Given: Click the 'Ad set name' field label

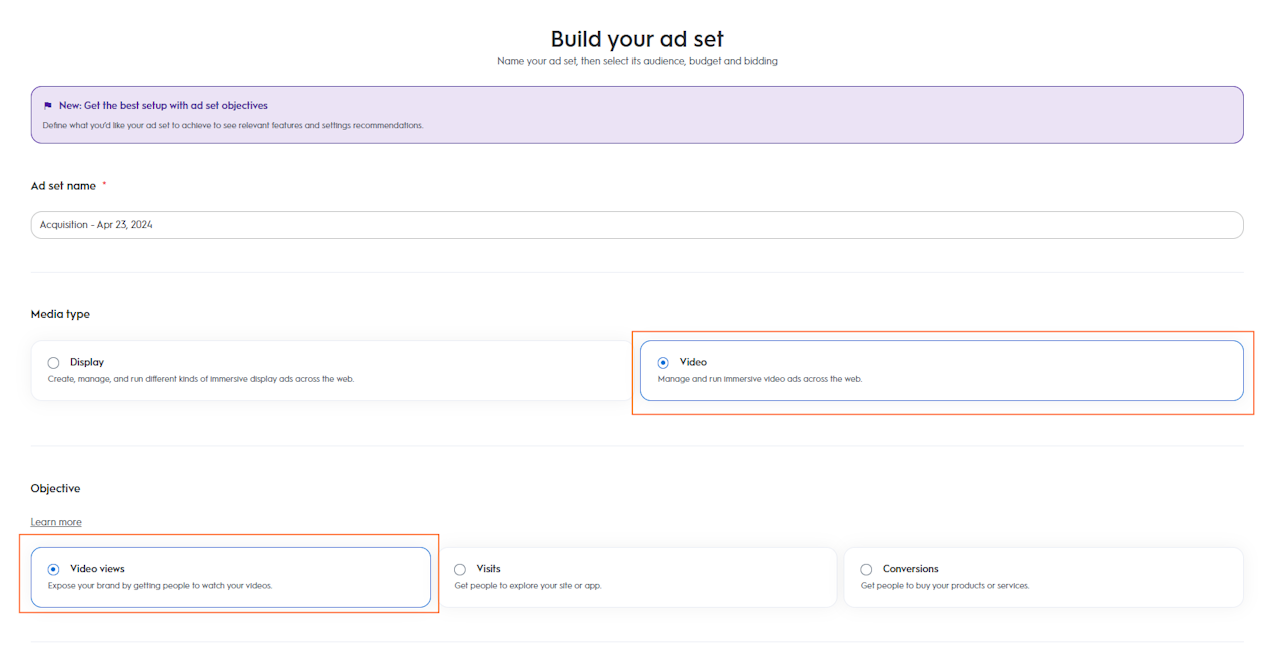Looking at the screenshot, I should click(x=63, y=186).
